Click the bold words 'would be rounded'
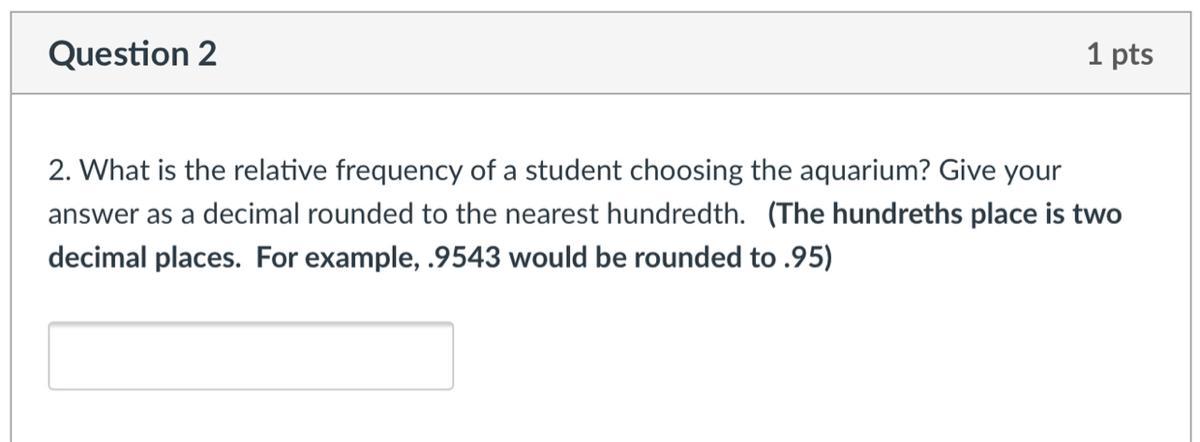Image resolution: width=1200 pixels, height=442 pixels. pos(632,258)
